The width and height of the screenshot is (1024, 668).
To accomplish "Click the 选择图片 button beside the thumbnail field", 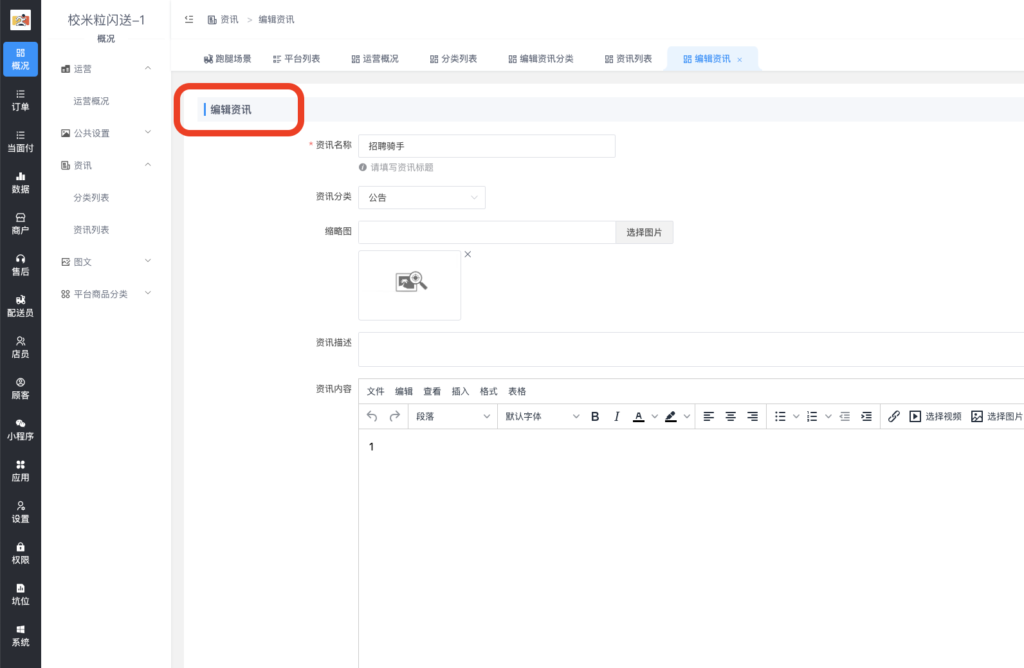I will pyautogui.click(x=644, y=231).
